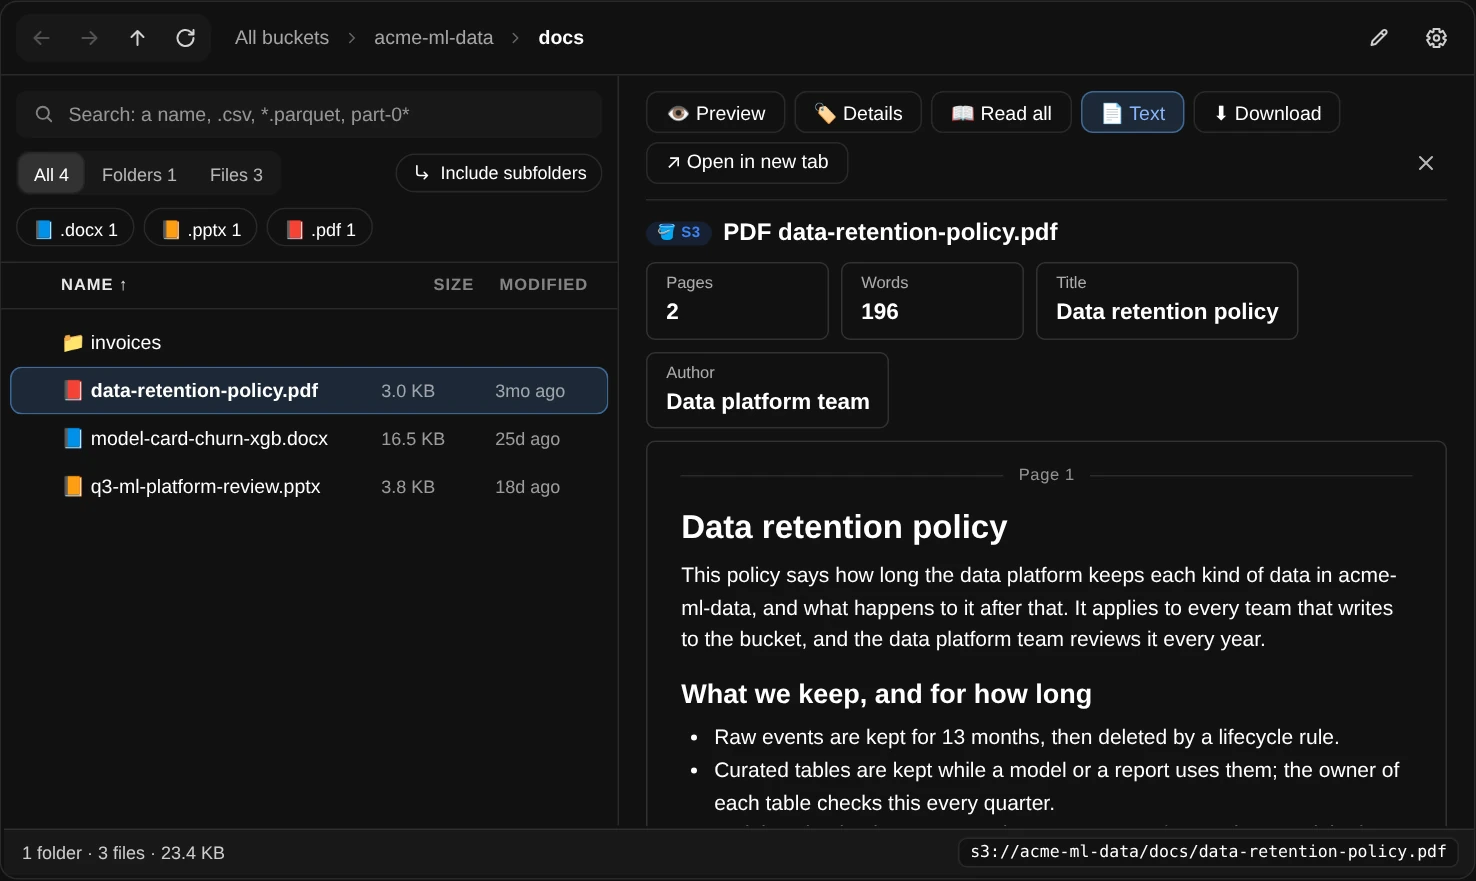This screenshot has width=1476, height=881.
Task: Close the file preview panel
Action: (1426, 163)
